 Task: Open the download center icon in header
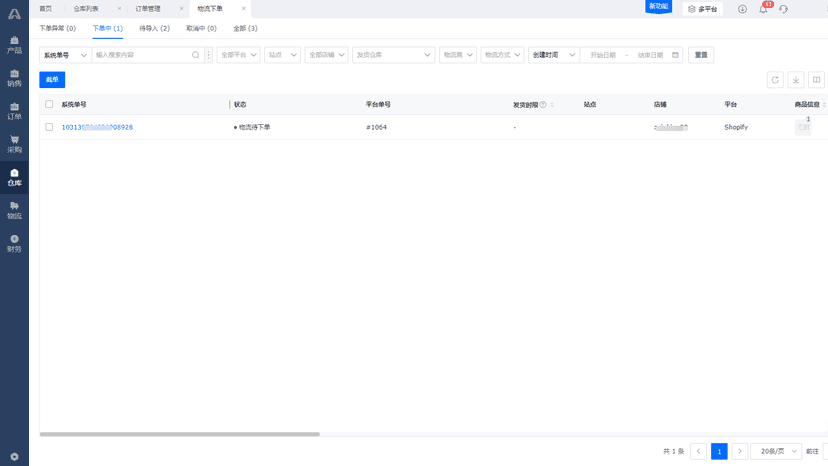742,9
